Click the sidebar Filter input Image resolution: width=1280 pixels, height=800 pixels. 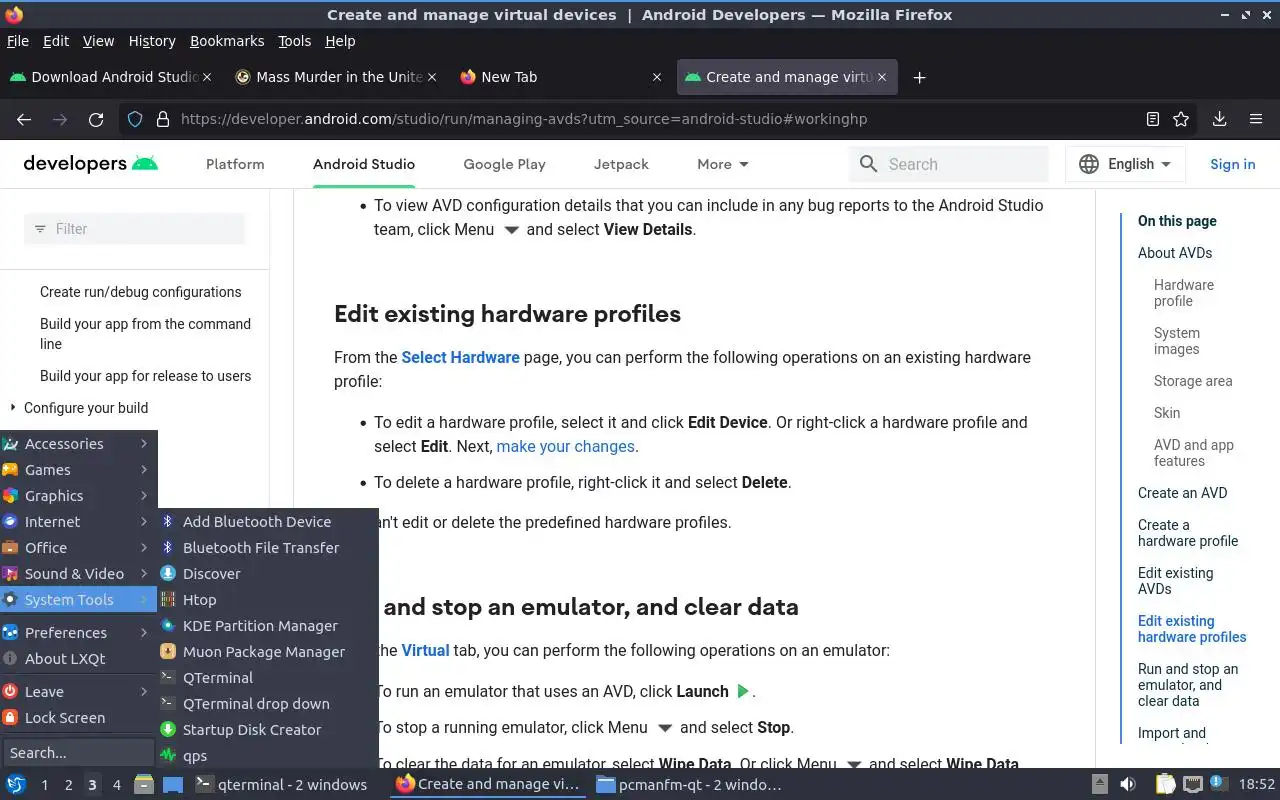[134, 229]
